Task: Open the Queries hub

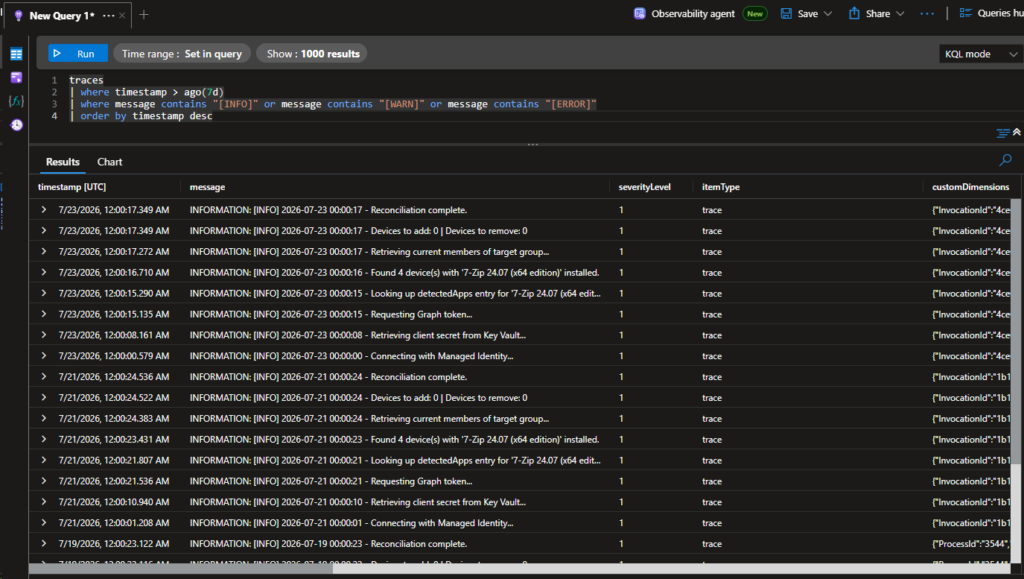Action: pyautogui.click(x=991, y=13)
